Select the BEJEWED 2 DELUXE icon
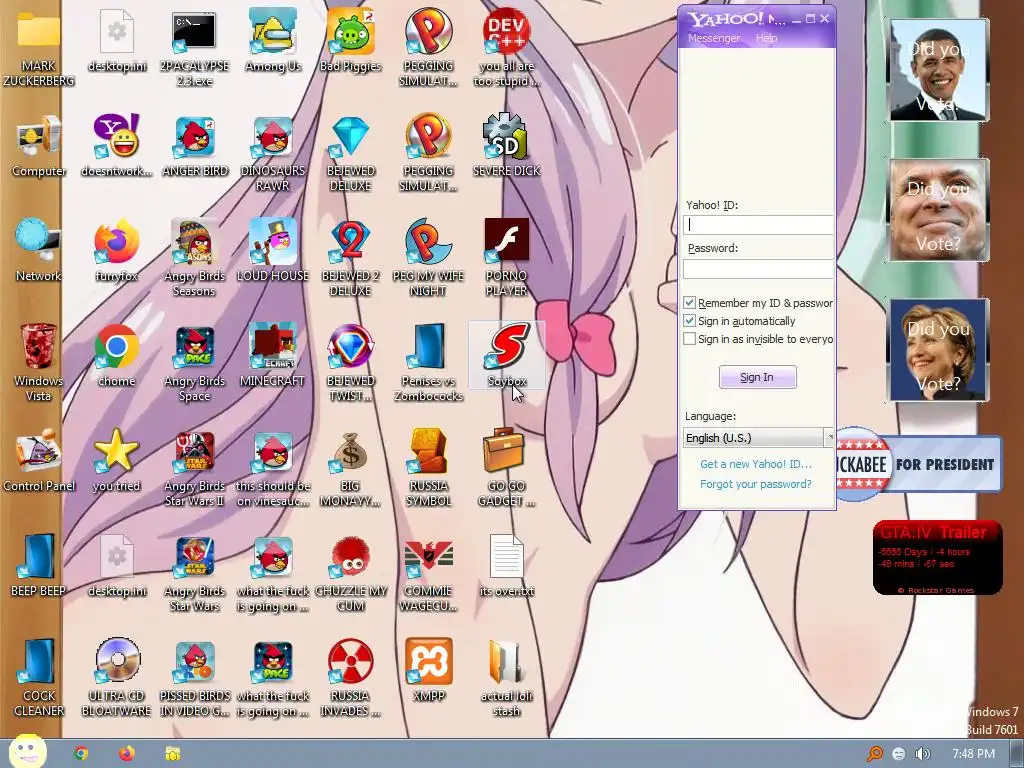 (350, 258)
